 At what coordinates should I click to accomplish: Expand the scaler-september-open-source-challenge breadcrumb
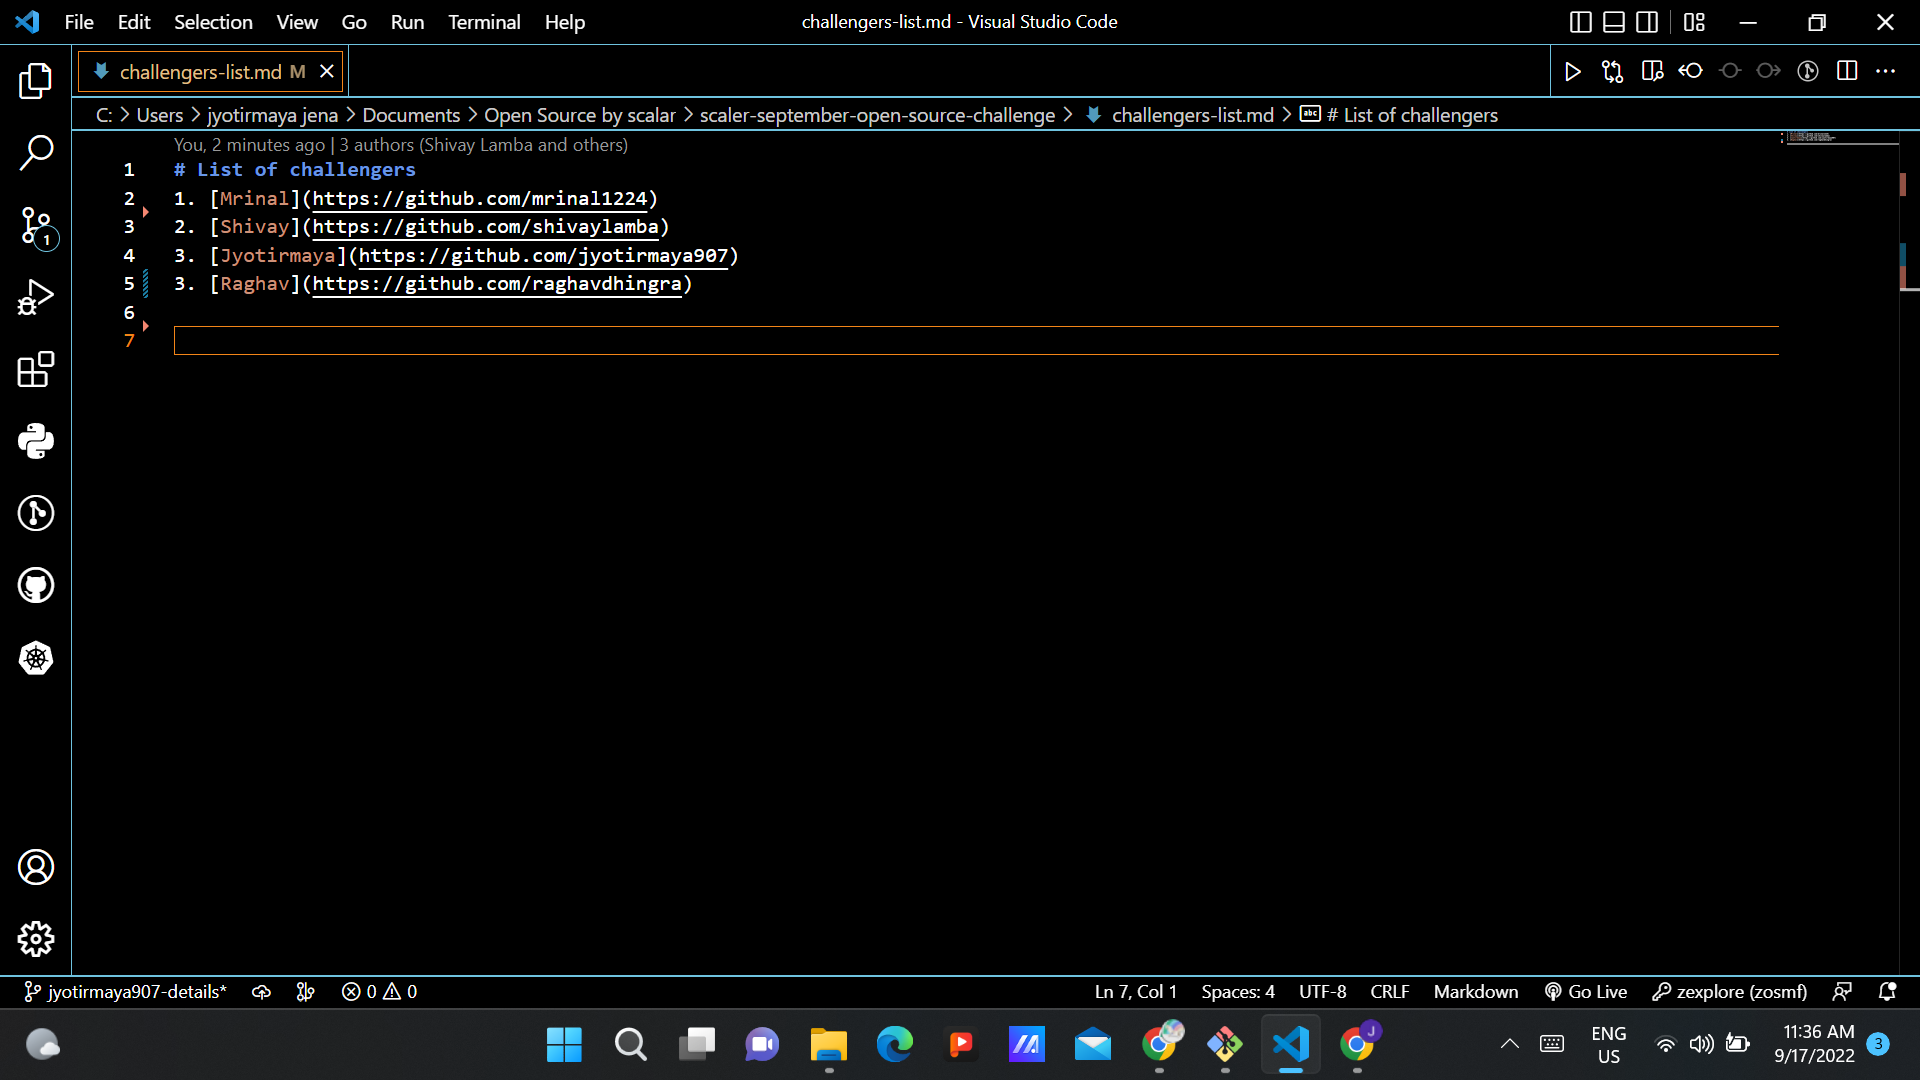[x=877, y=115]
